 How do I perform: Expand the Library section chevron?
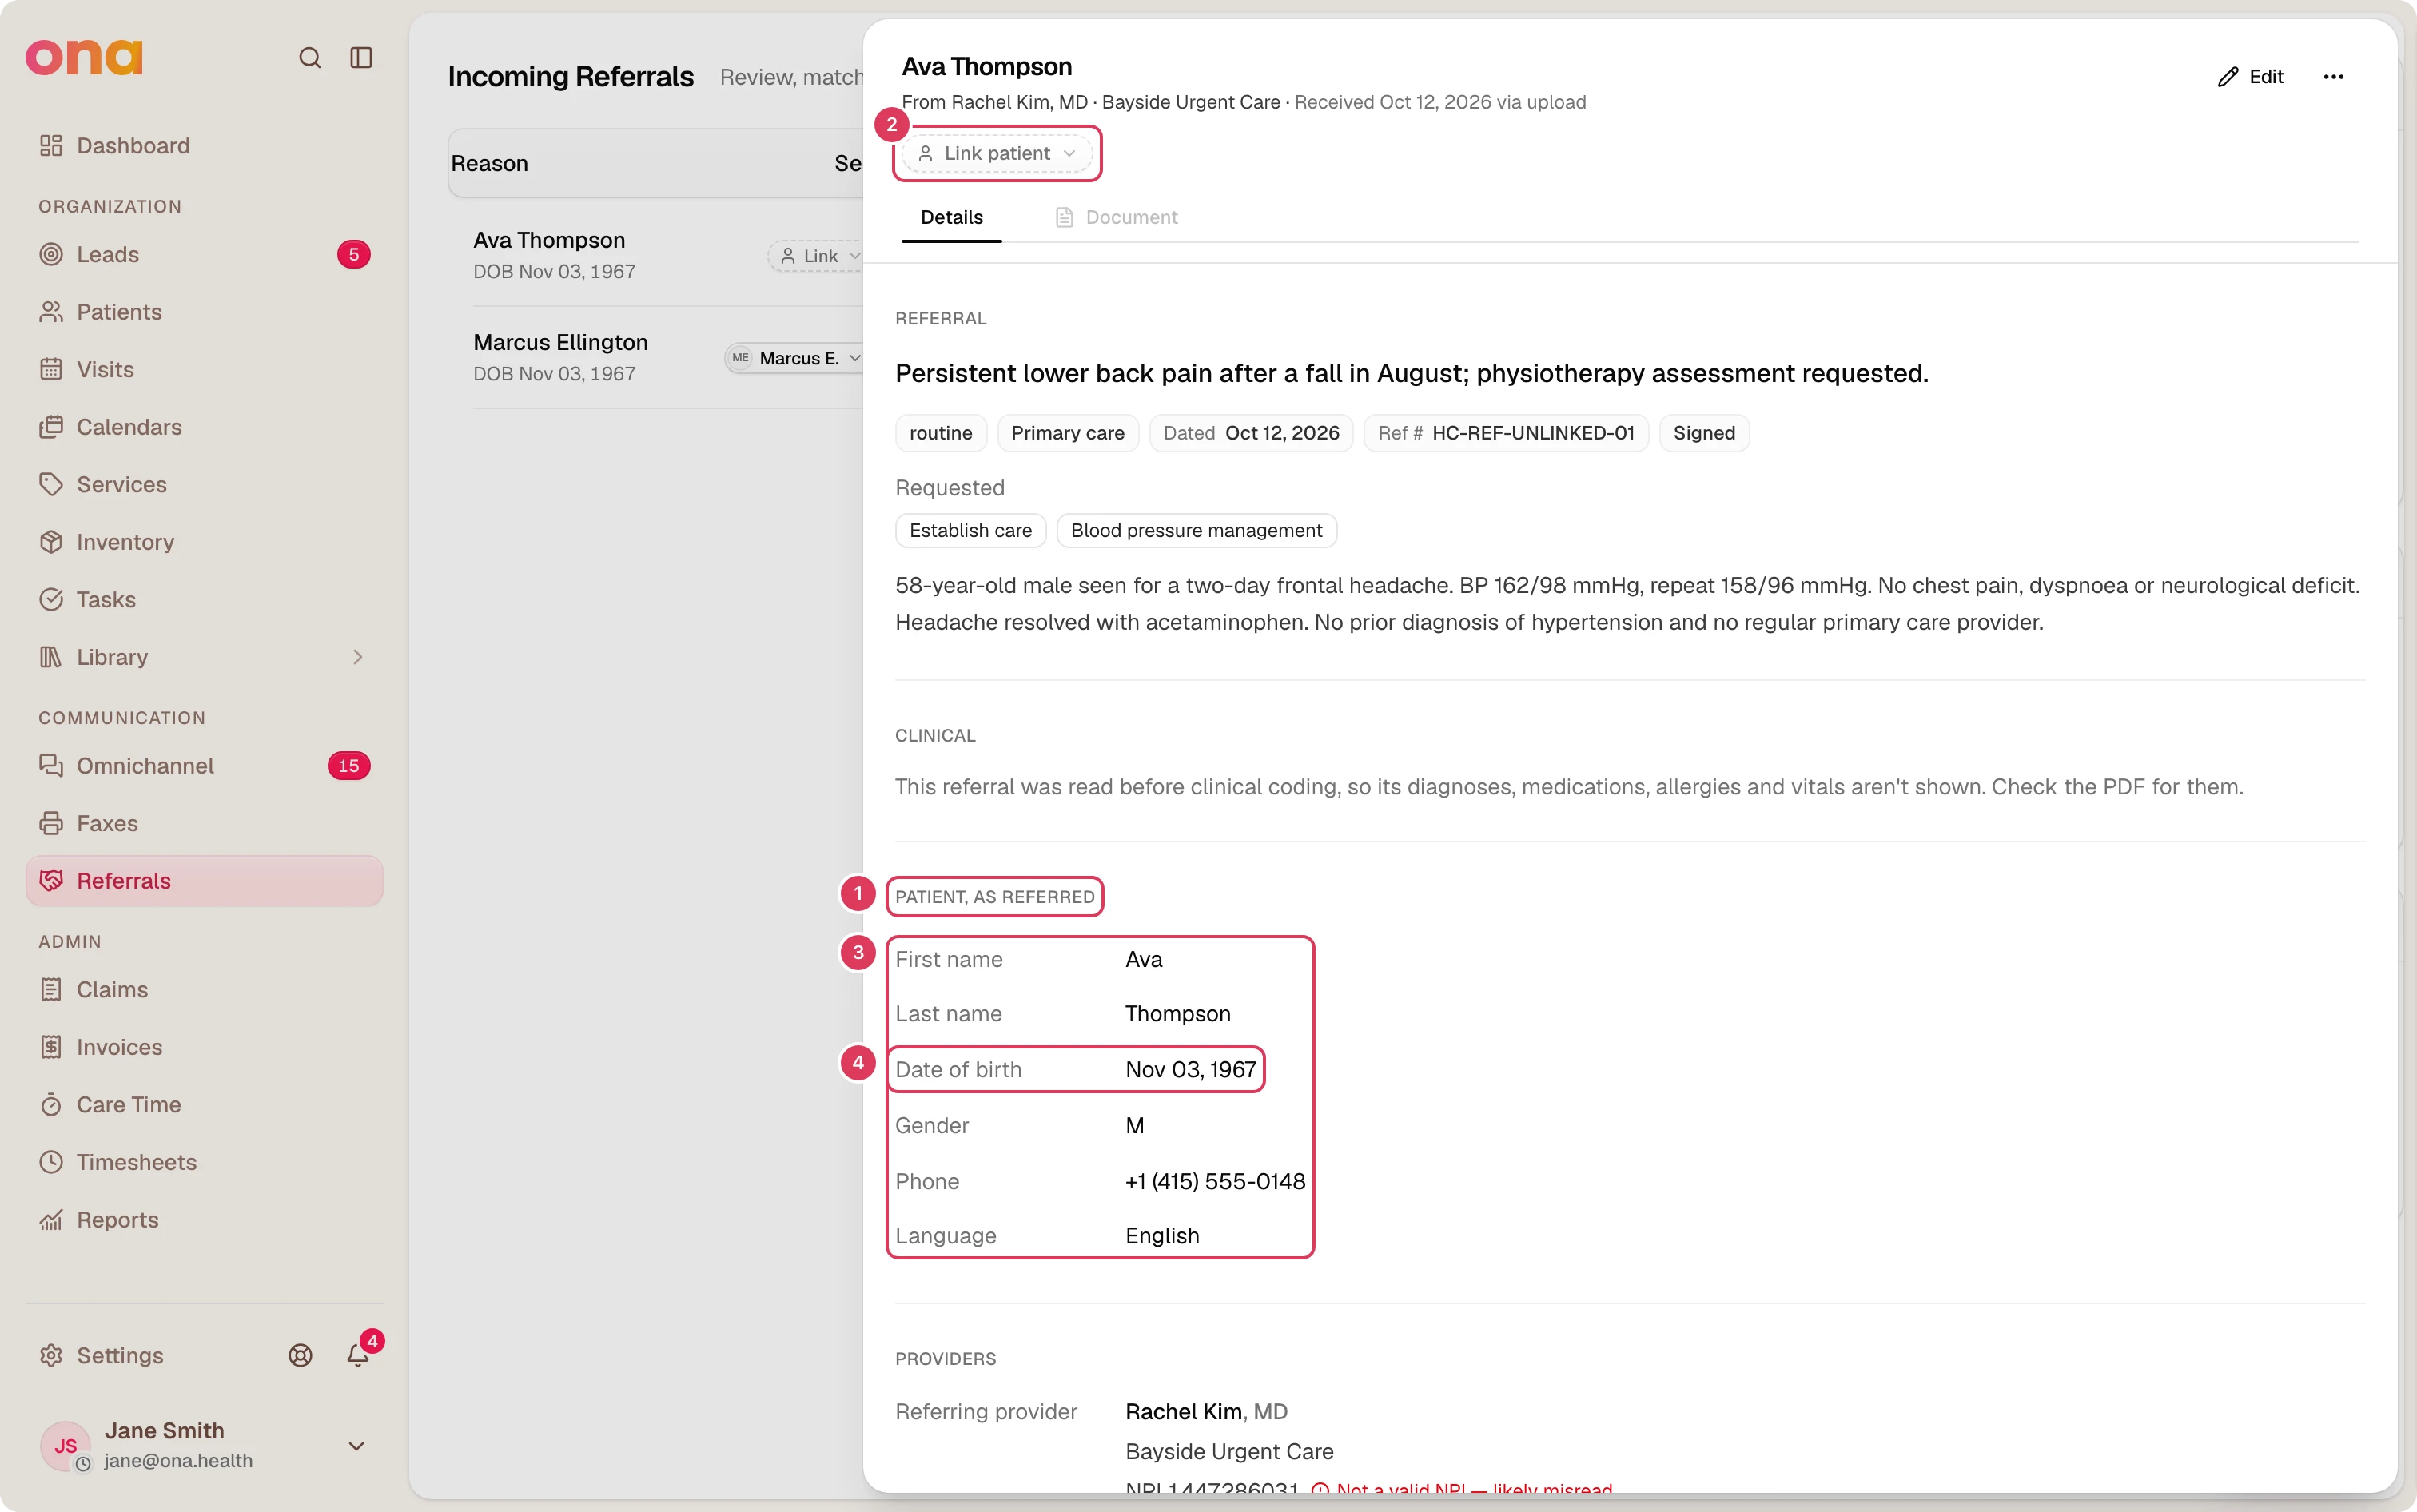click(357, 658)
